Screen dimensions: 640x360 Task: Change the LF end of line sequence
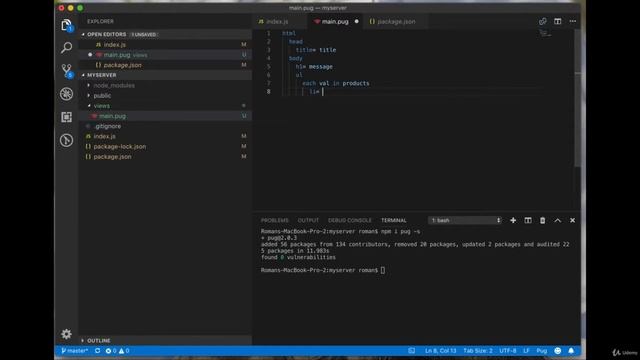[x=527, y=351]
